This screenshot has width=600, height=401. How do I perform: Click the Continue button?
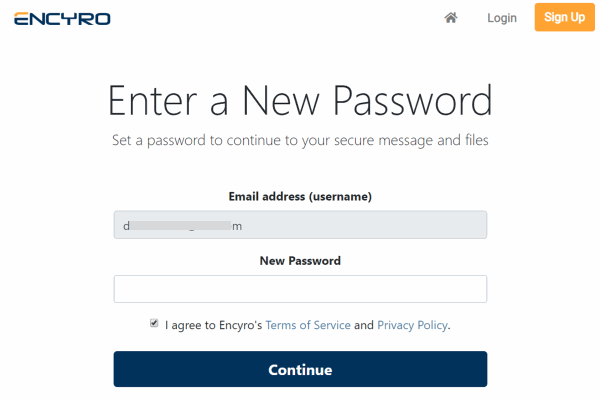point(300,369)
